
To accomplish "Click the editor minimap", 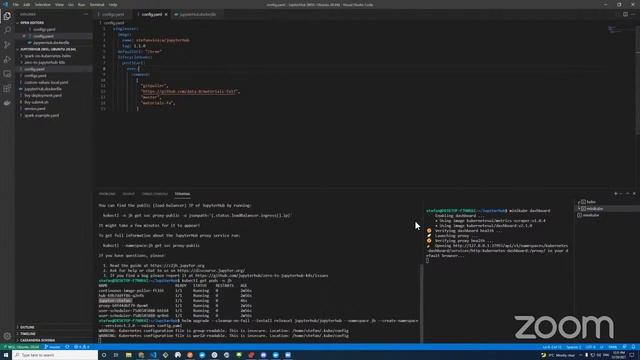I will click(x=614, y=30).
